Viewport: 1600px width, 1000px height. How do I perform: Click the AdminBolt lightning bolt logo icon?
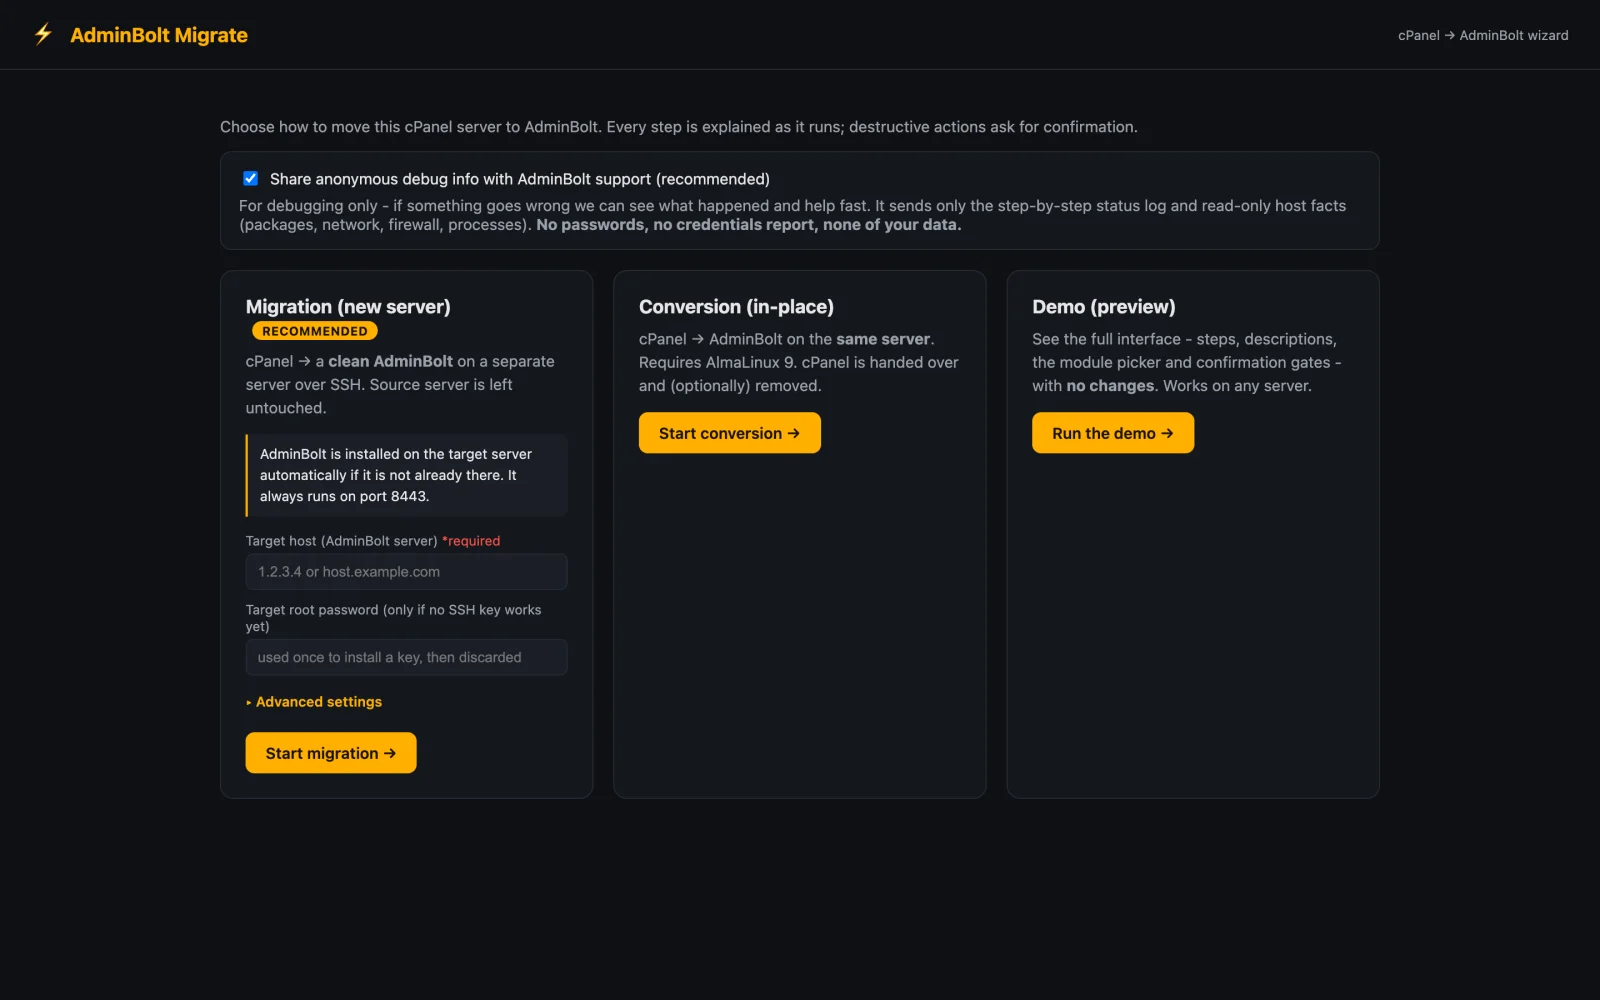43,35
